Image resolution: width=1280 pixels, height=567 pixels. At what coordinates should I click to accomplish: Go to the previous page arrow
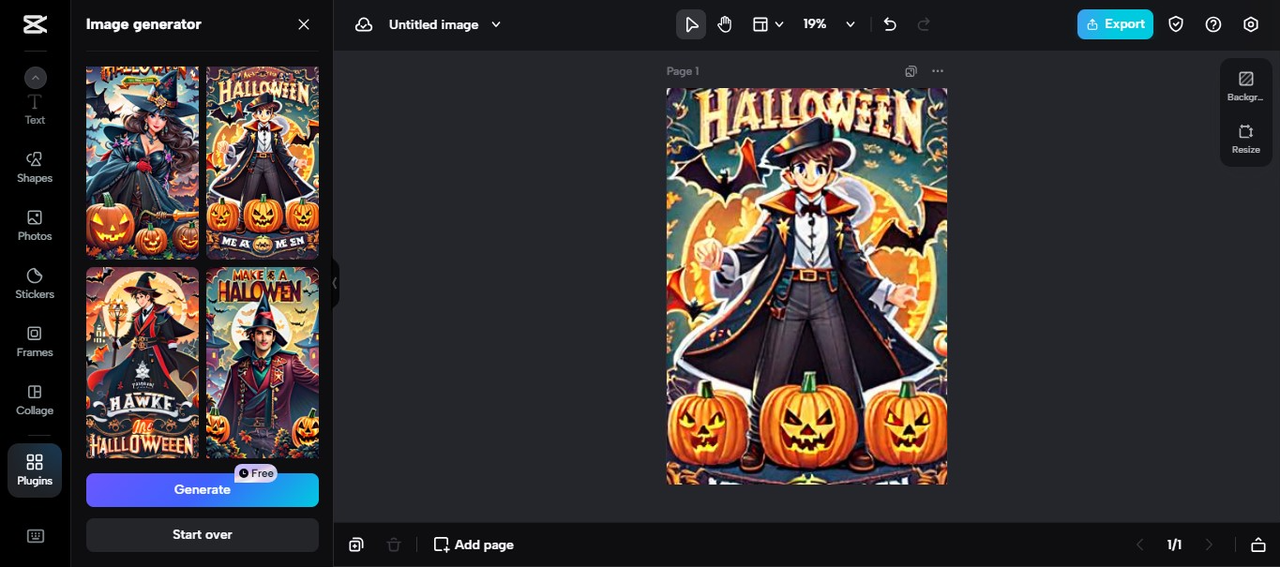pyautogui.click(x=1140, y=545)
